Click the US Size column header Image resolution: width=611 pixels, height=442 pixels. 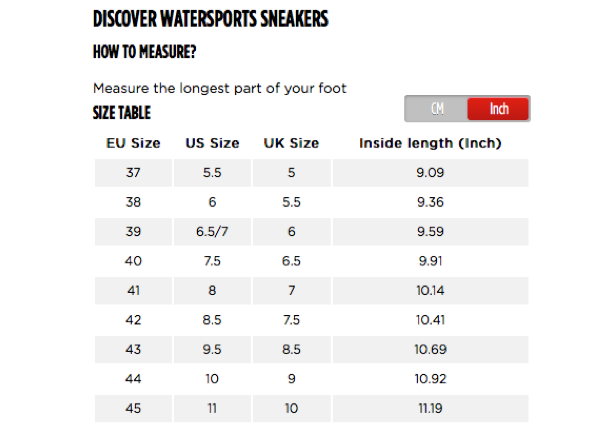tap(212, 143)
